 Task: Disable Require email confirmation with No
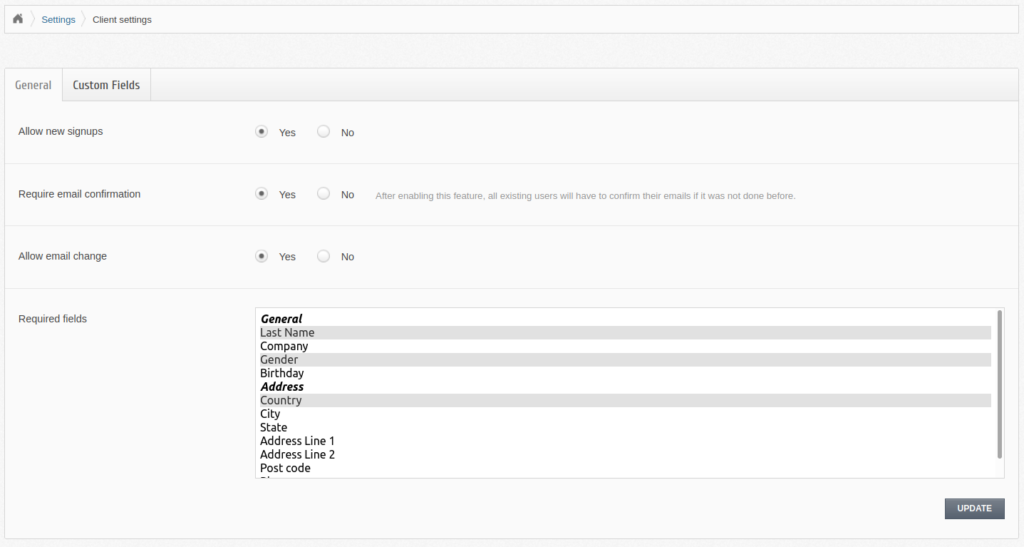tap(323, 194)
